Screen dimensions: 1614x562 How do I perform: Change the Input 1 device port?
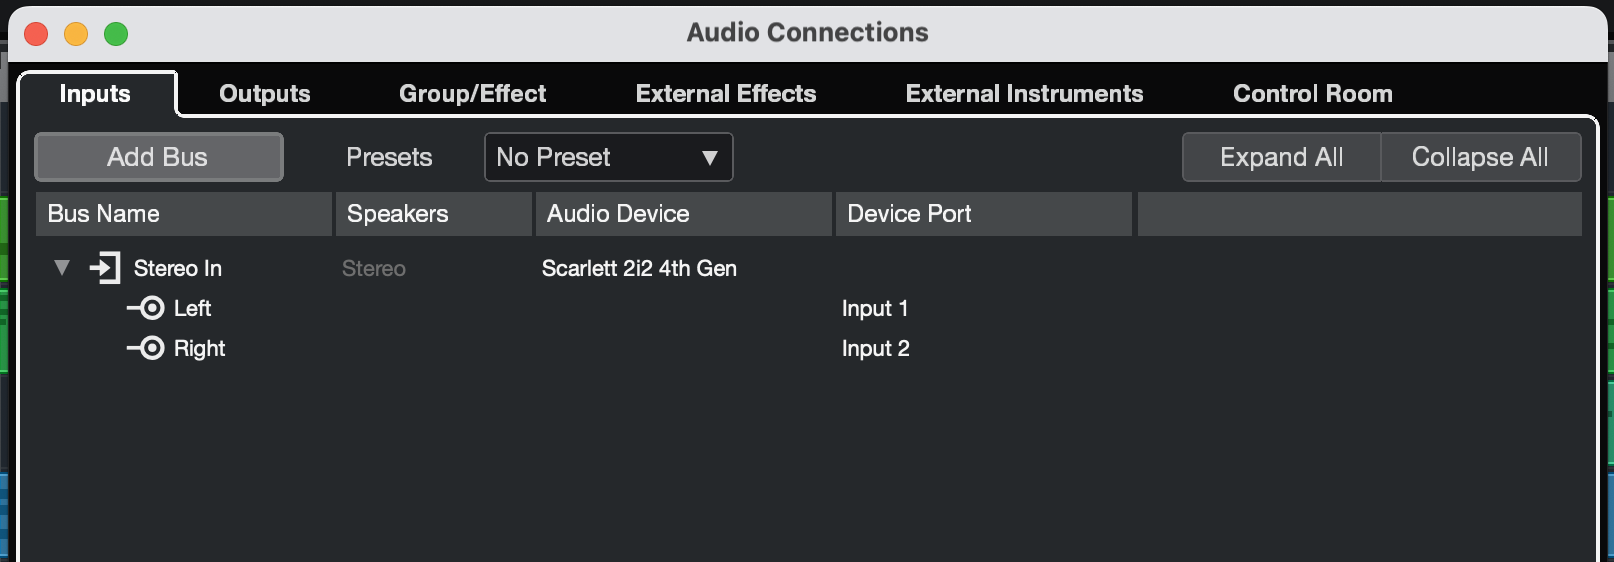point(874,308)
